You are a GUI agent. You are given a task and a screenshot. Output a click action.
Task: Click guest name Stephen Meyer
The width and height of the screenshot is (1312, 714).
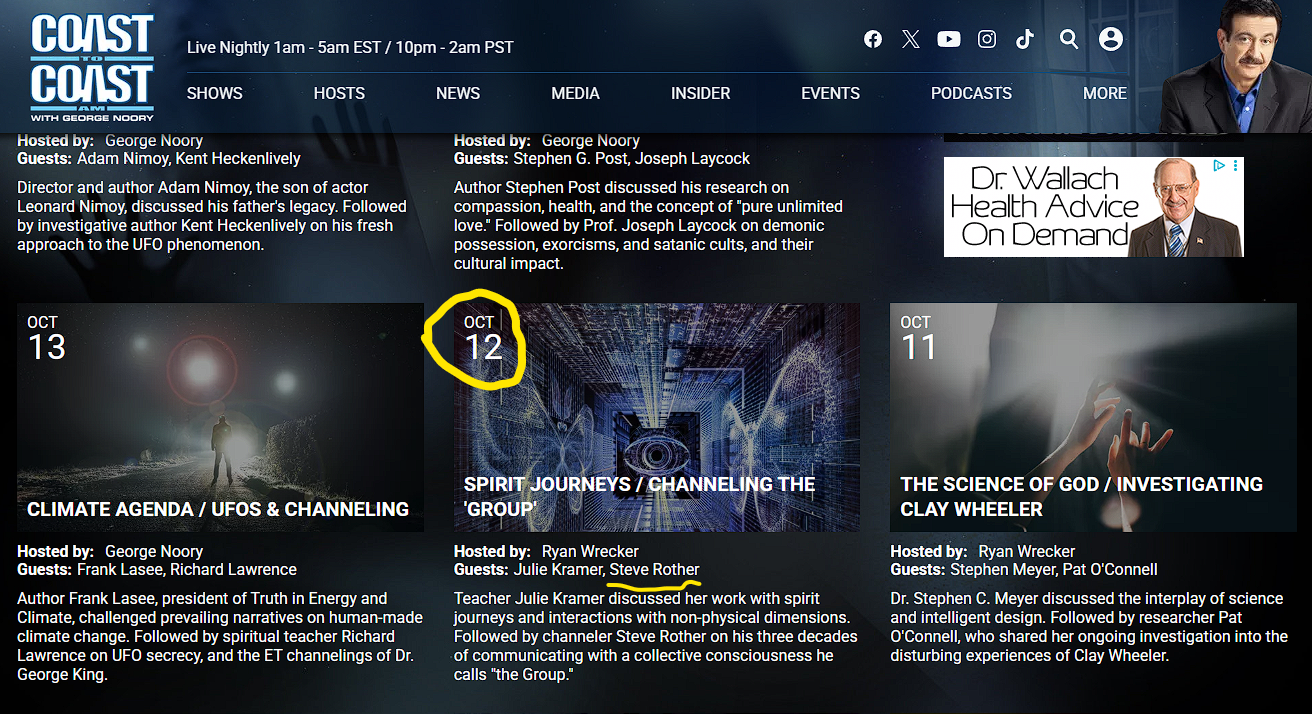tap(1005, 569)
